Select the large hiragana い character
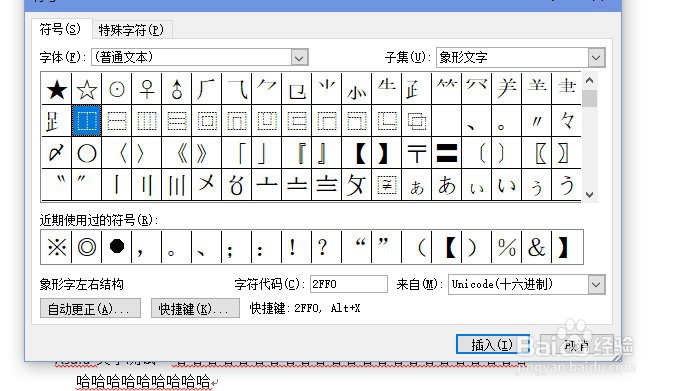 507,185
